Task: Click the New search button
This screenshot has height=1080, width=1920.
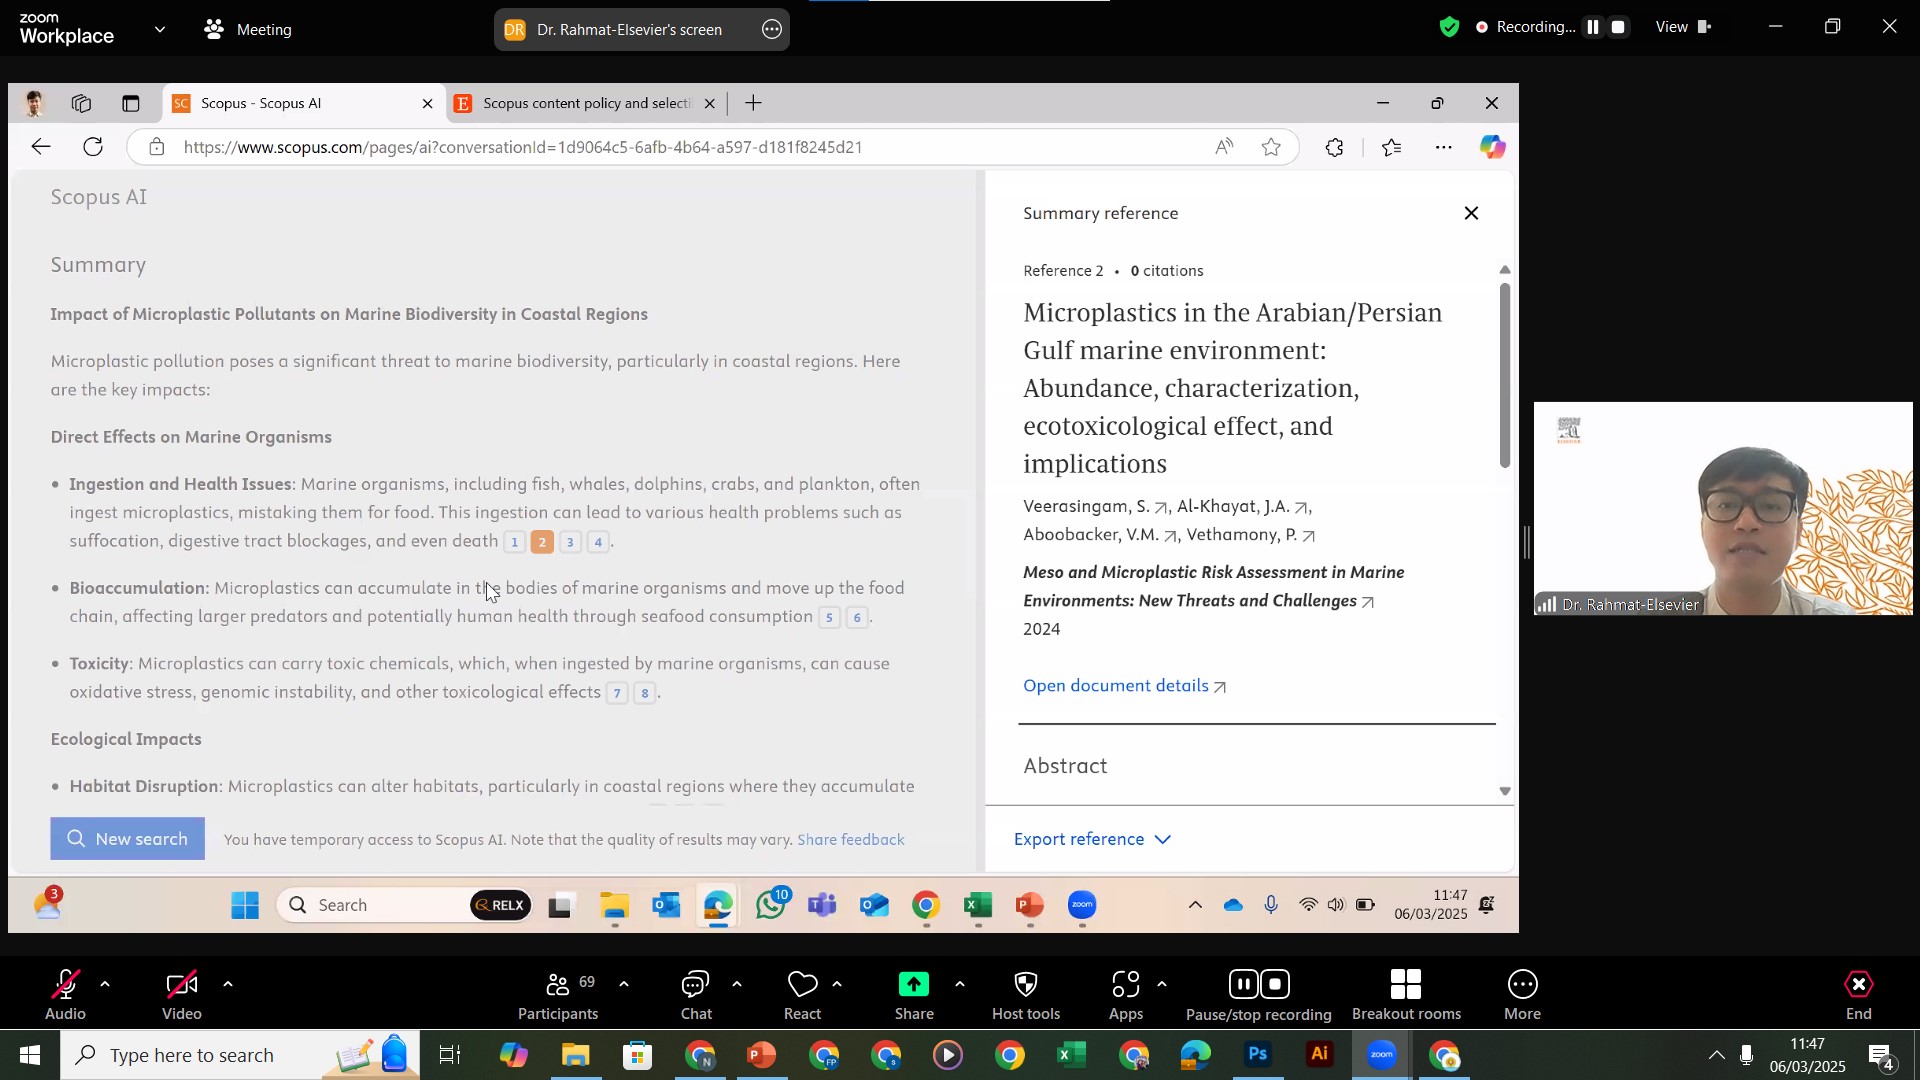Action: pos(128,839)
